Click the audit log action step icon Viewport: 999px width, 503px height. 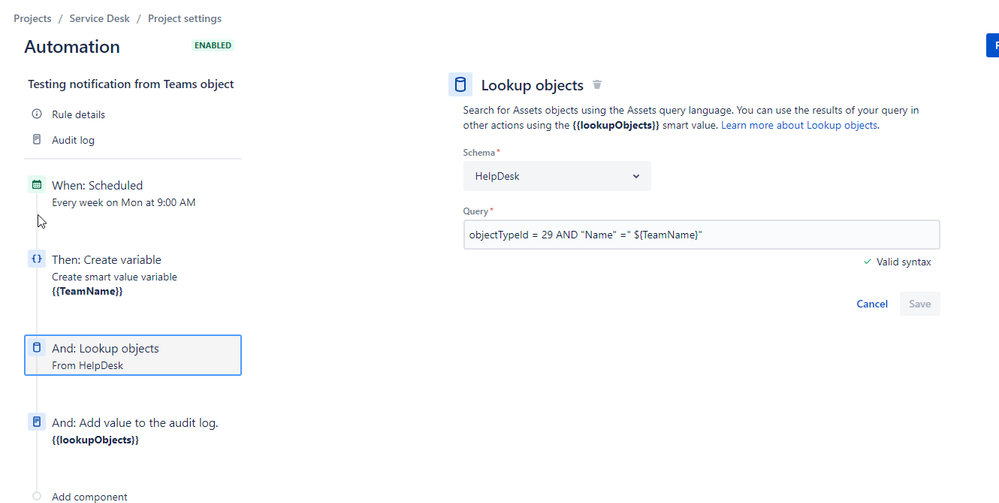37,421
